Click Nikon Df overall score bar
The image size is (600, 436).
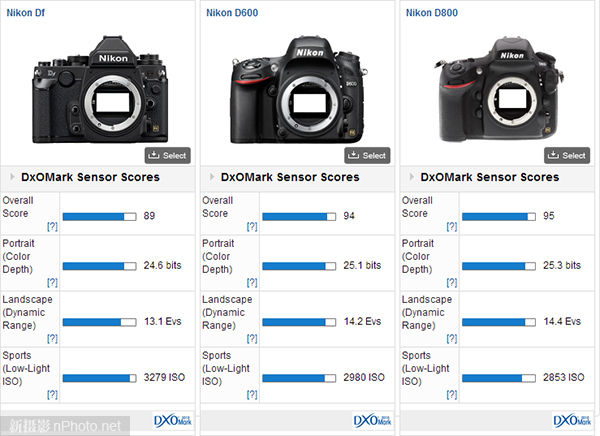tap(99, 217)
